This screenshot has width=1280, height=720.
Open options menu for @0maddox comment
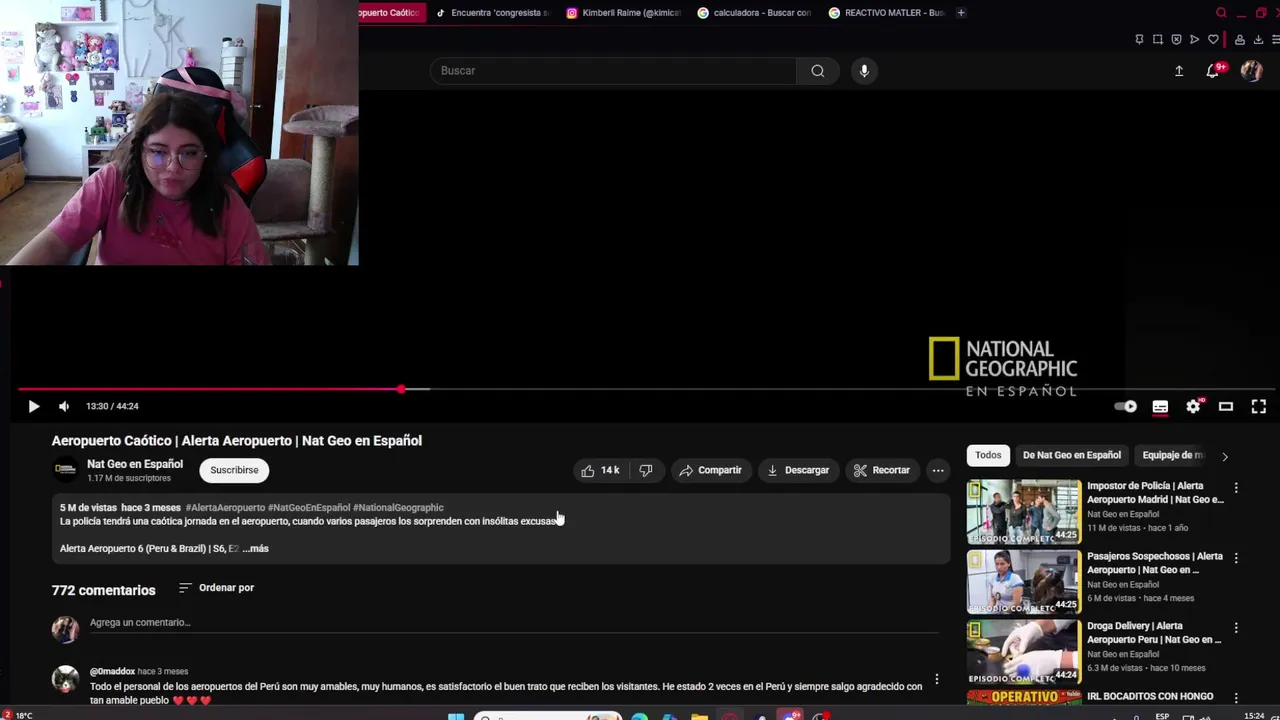pos(937,679)
